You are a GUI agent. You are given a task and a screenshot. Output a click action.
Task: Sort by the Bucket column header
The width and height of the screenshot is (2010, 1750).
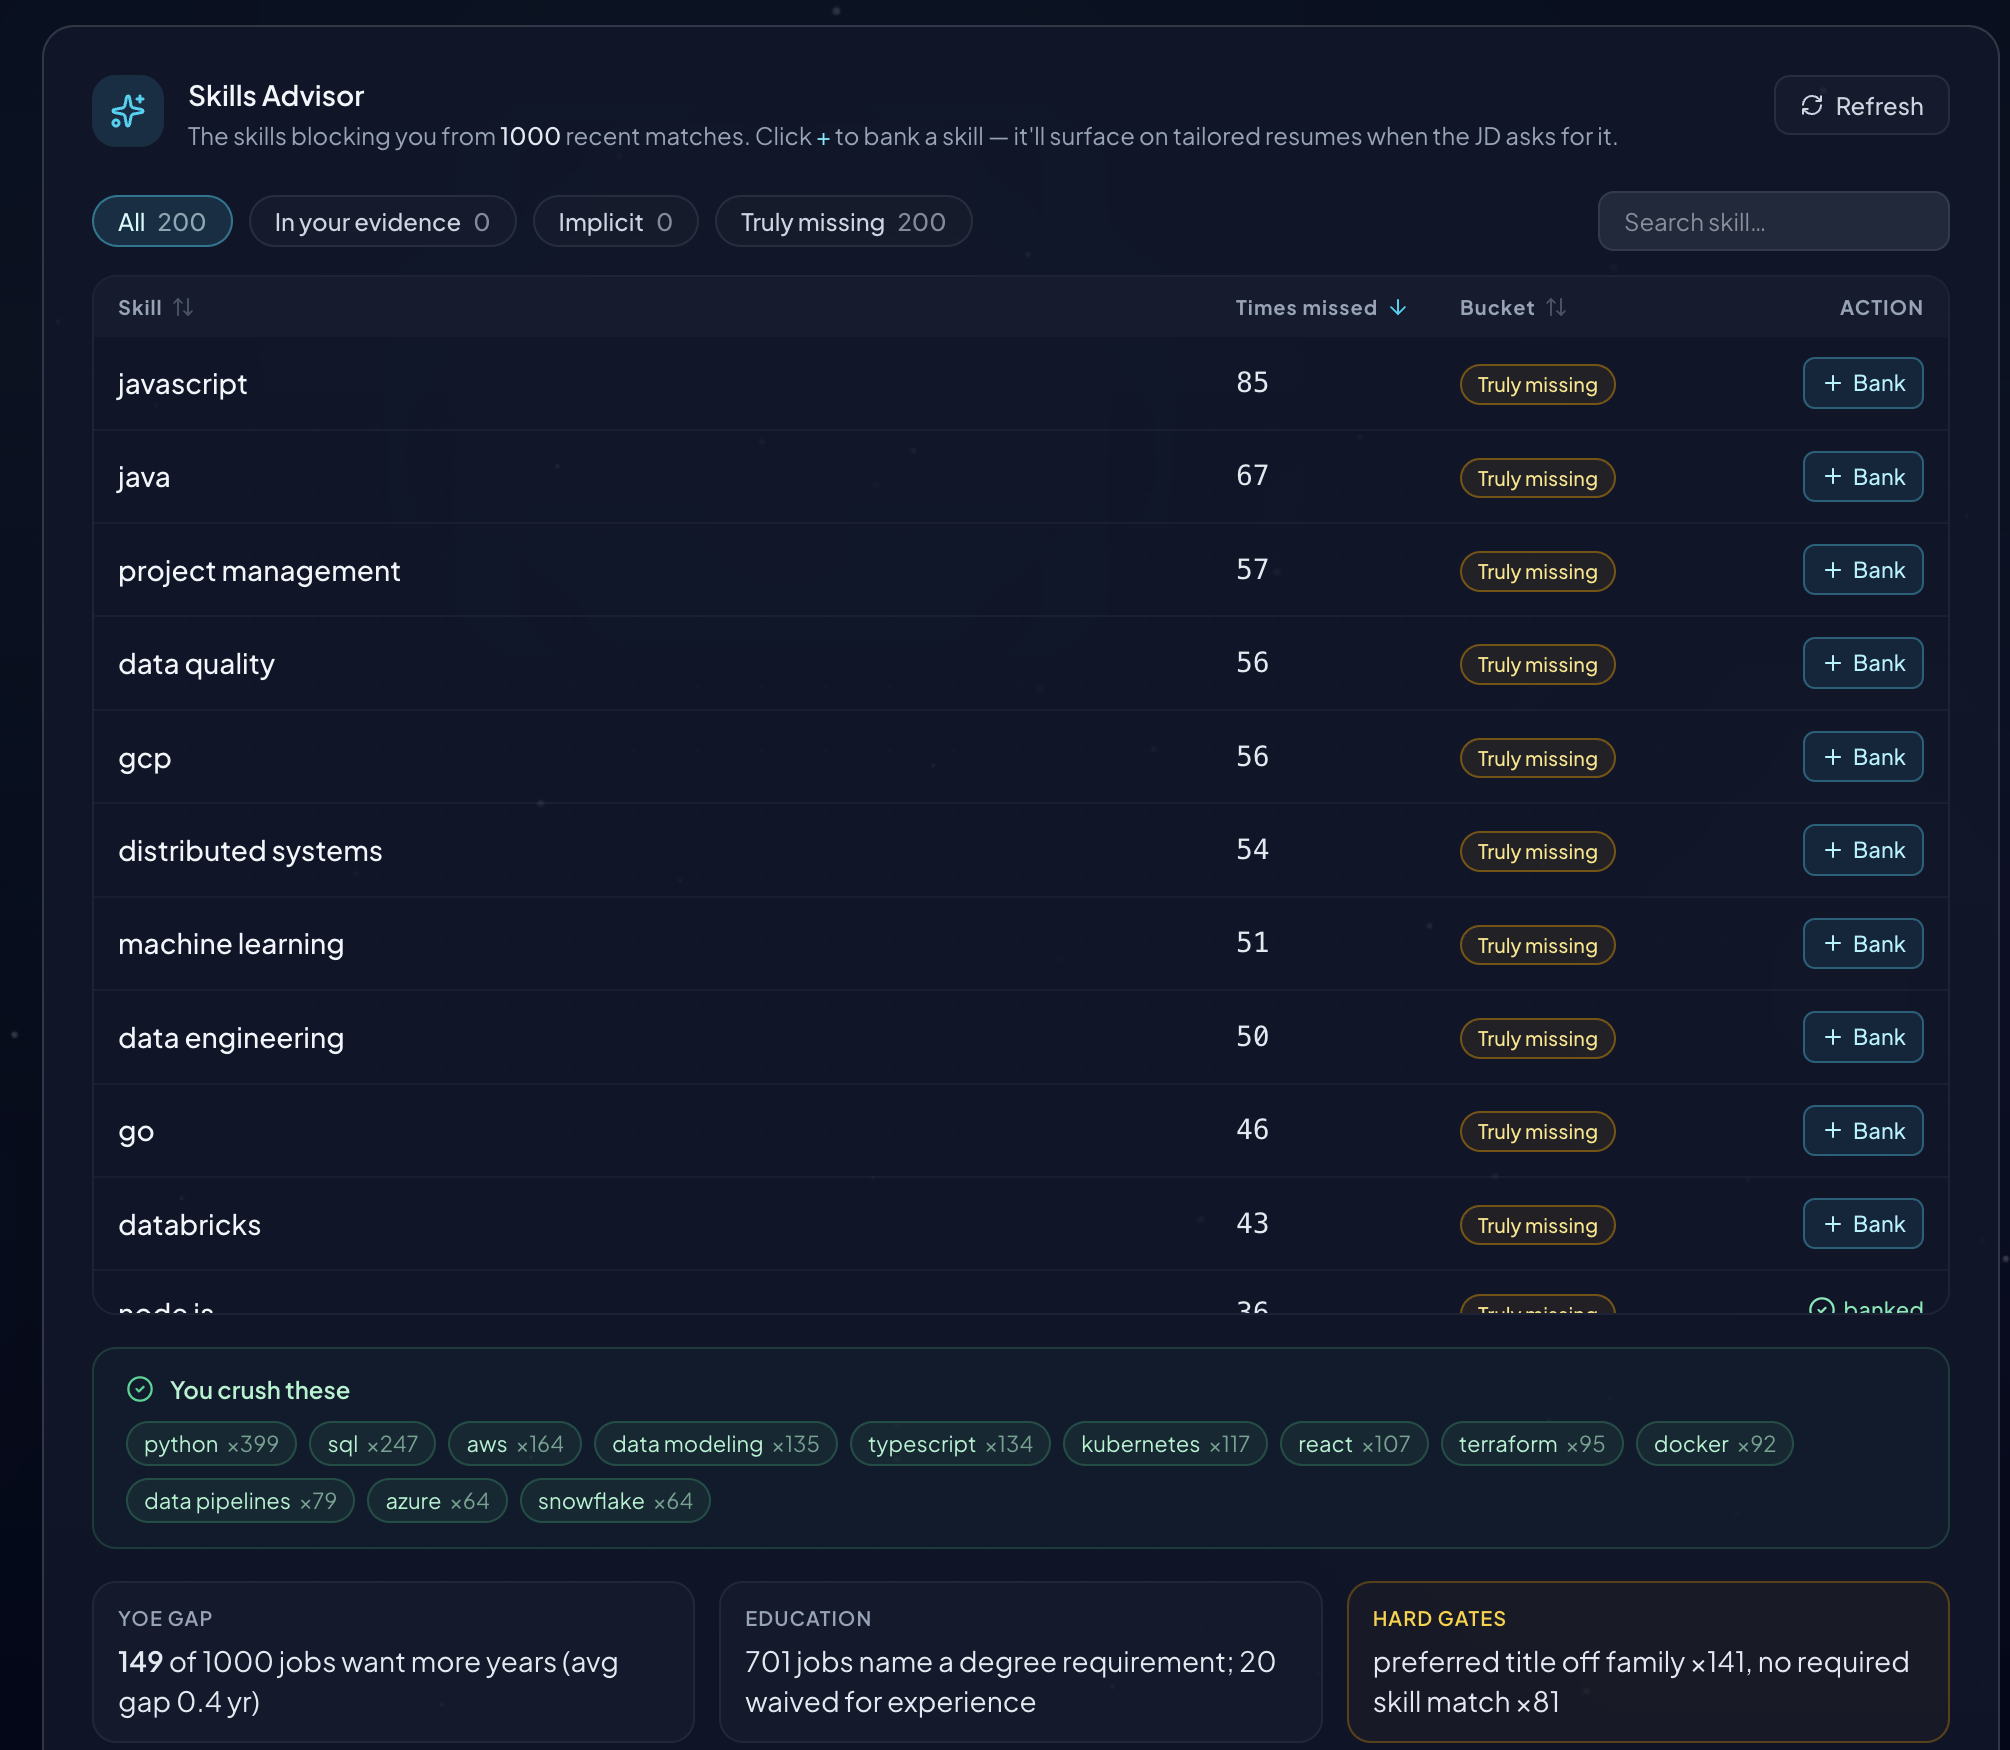(x=1512, y=308)
